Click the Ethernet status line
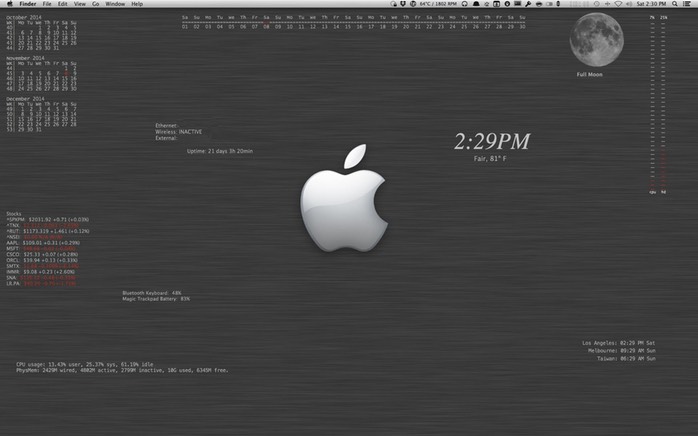This screenshot has width=698, height=436. coord(166,126)
